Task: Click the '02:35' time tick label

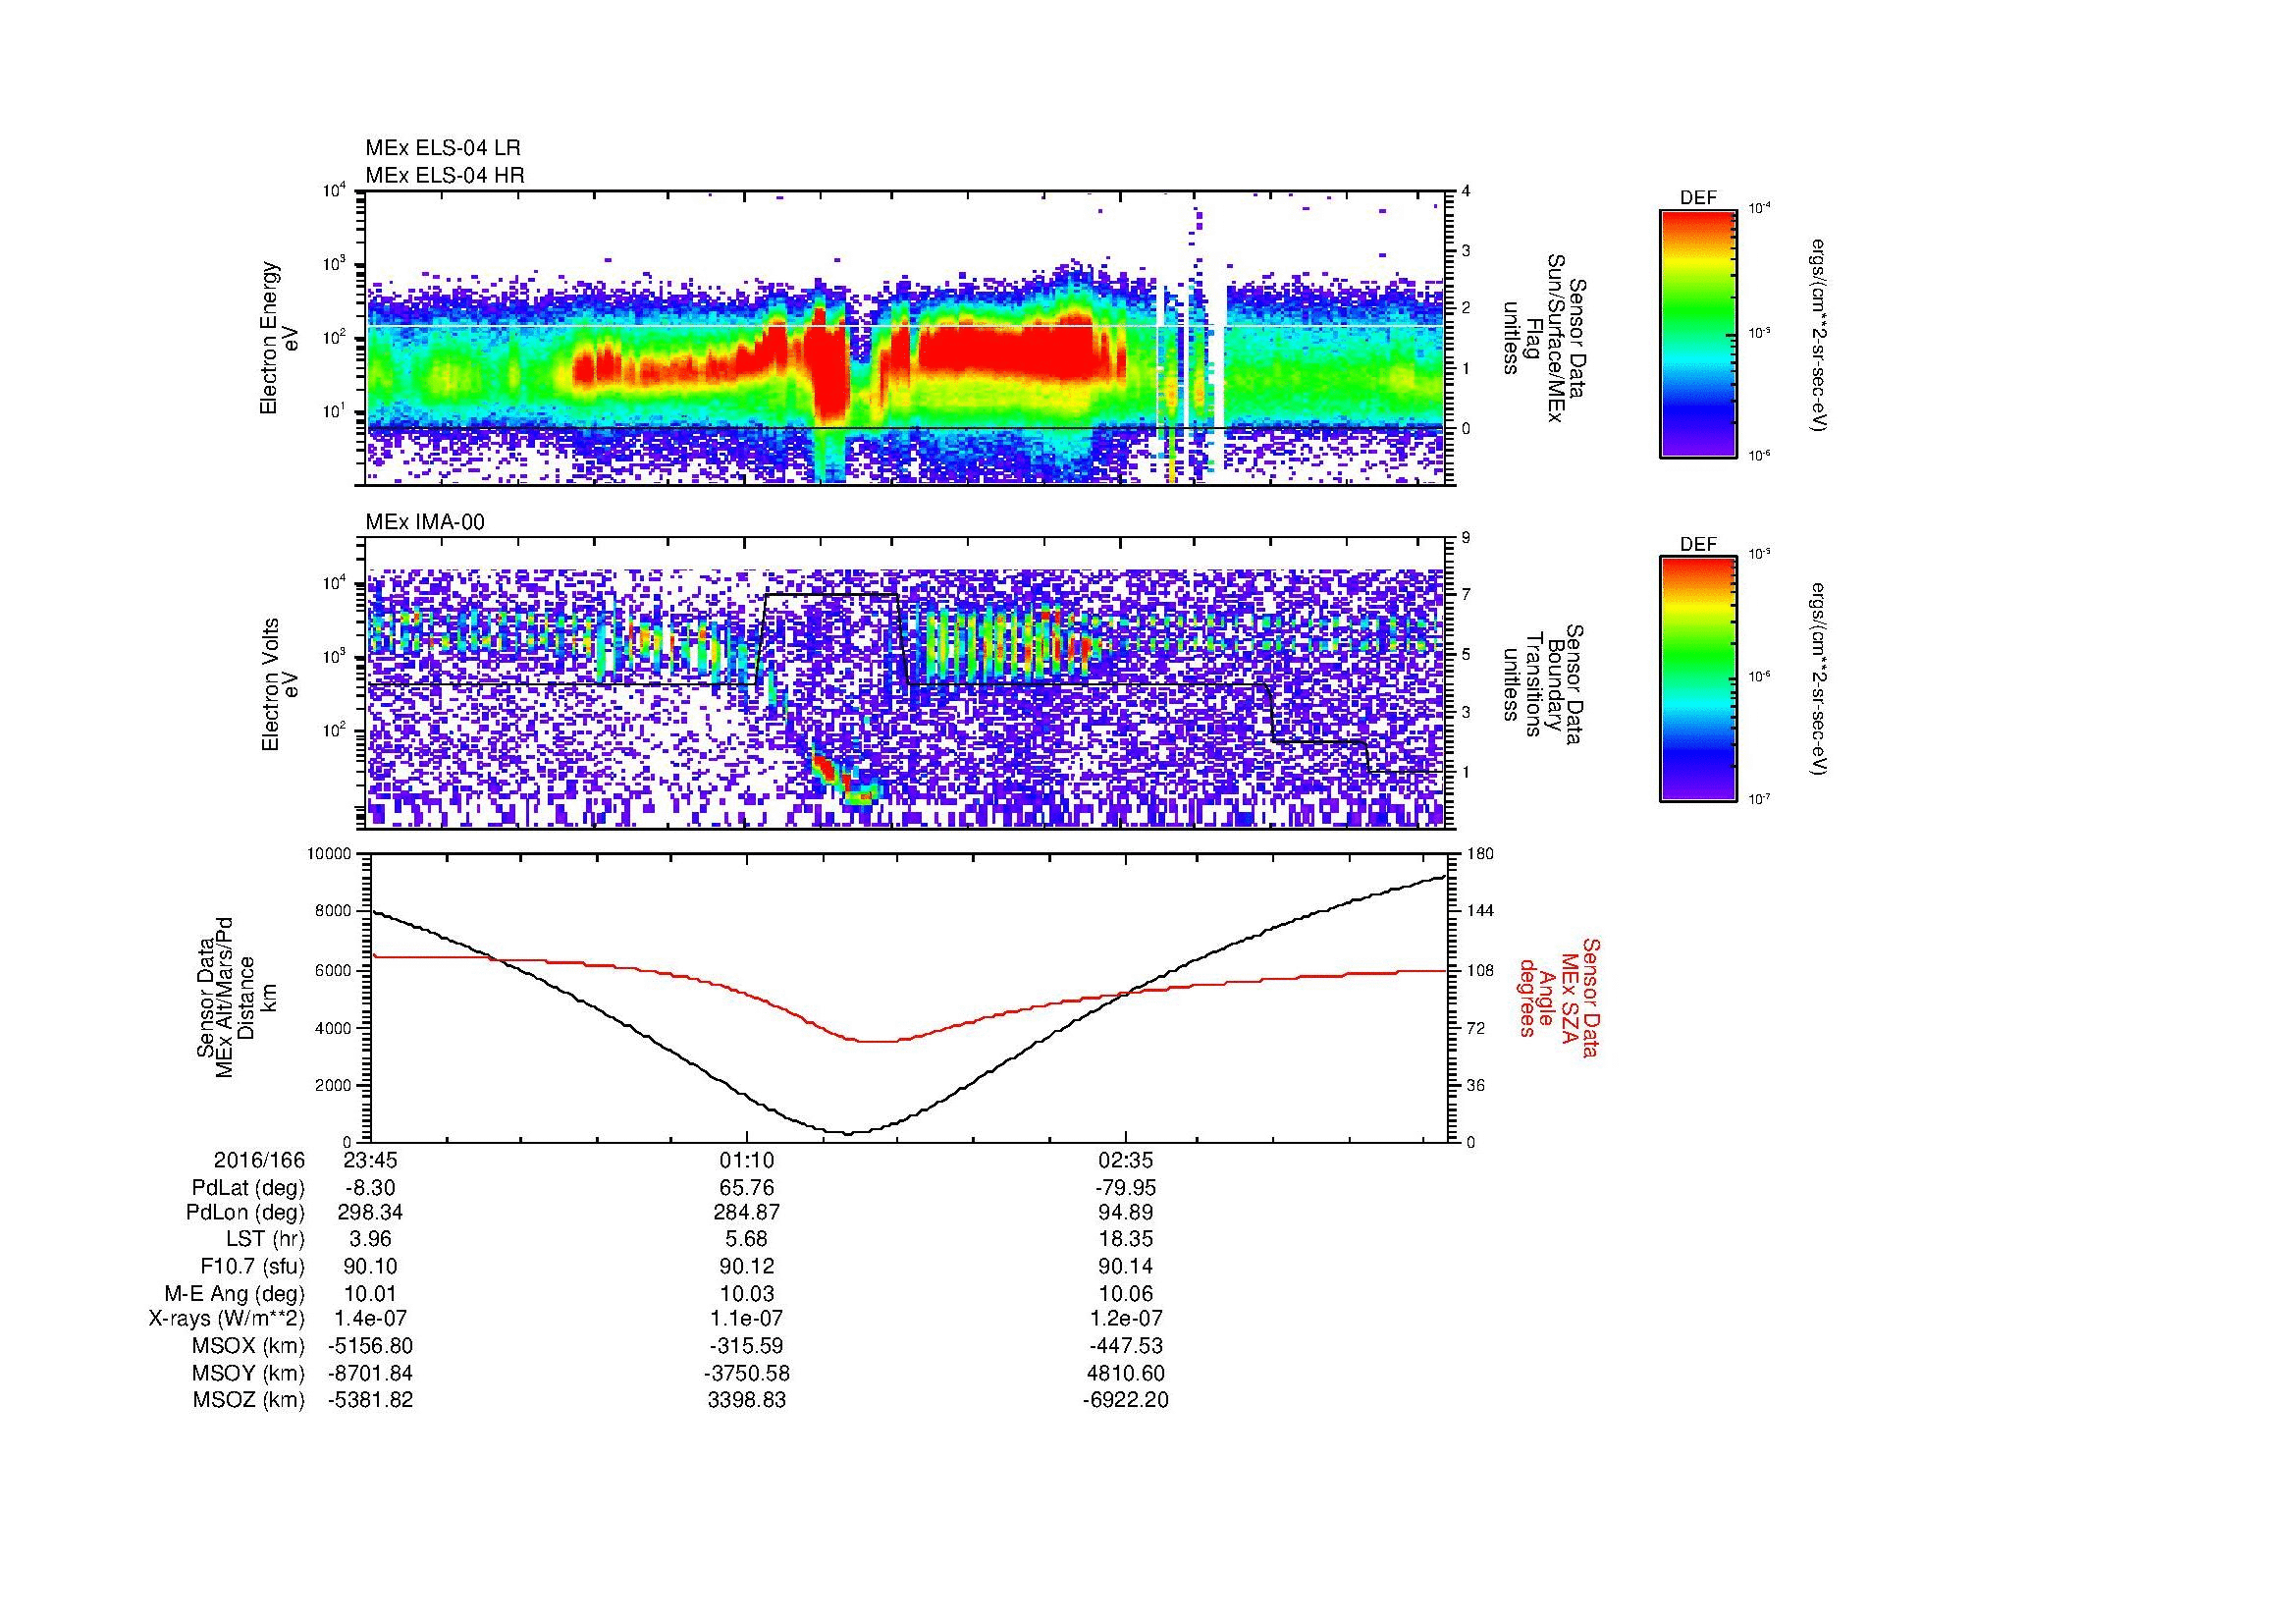Action: (x=1125, y=1161)
